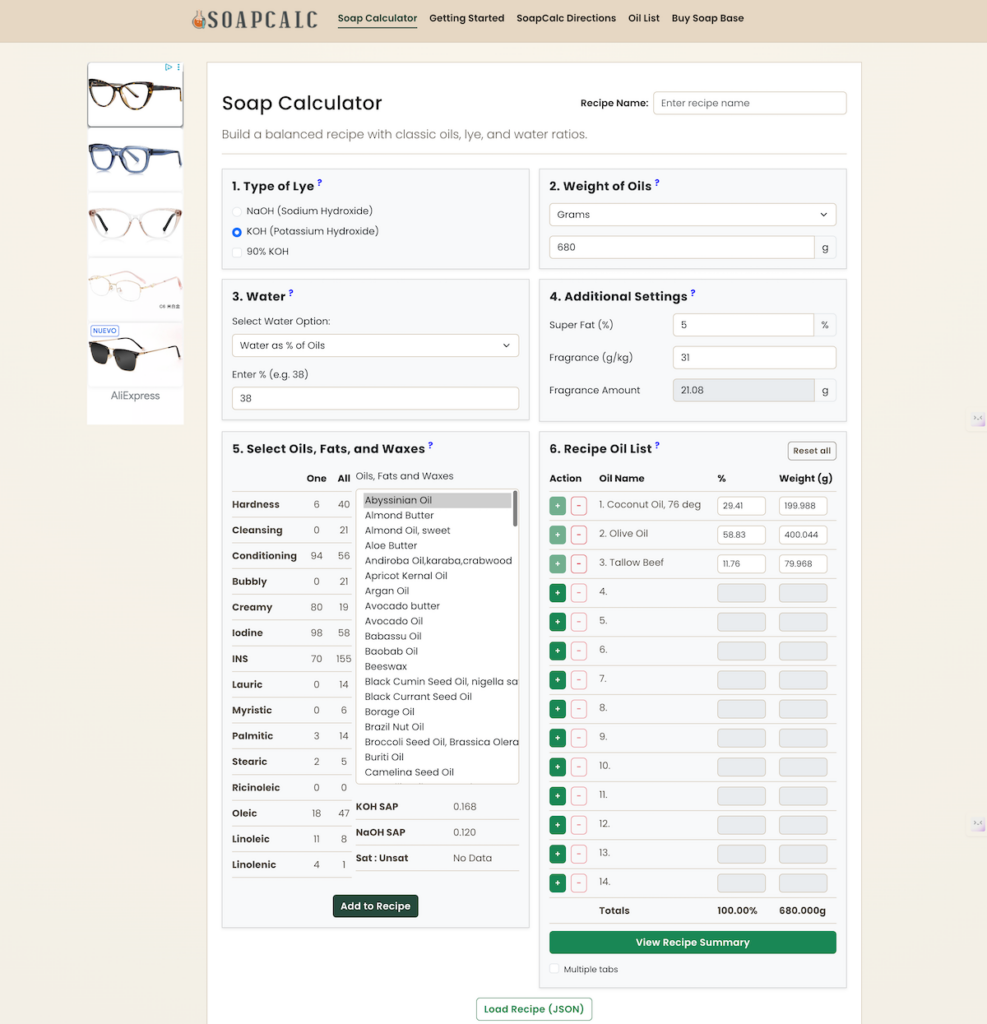Image resolution: width=987 pixels, height=1024 pixels.
Task: Switch to the Getting Started page
Action: pos(466,17)
